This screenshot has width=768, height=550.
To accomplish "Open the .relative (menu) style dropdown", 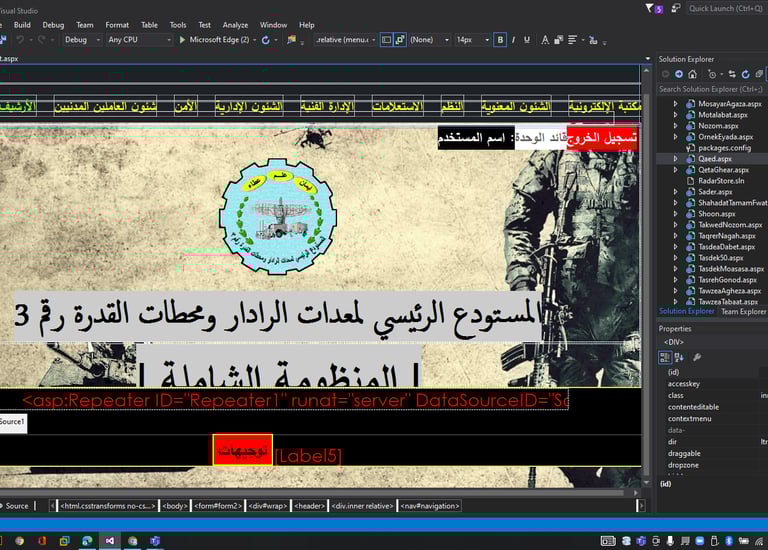I will [x=345, y=40].
